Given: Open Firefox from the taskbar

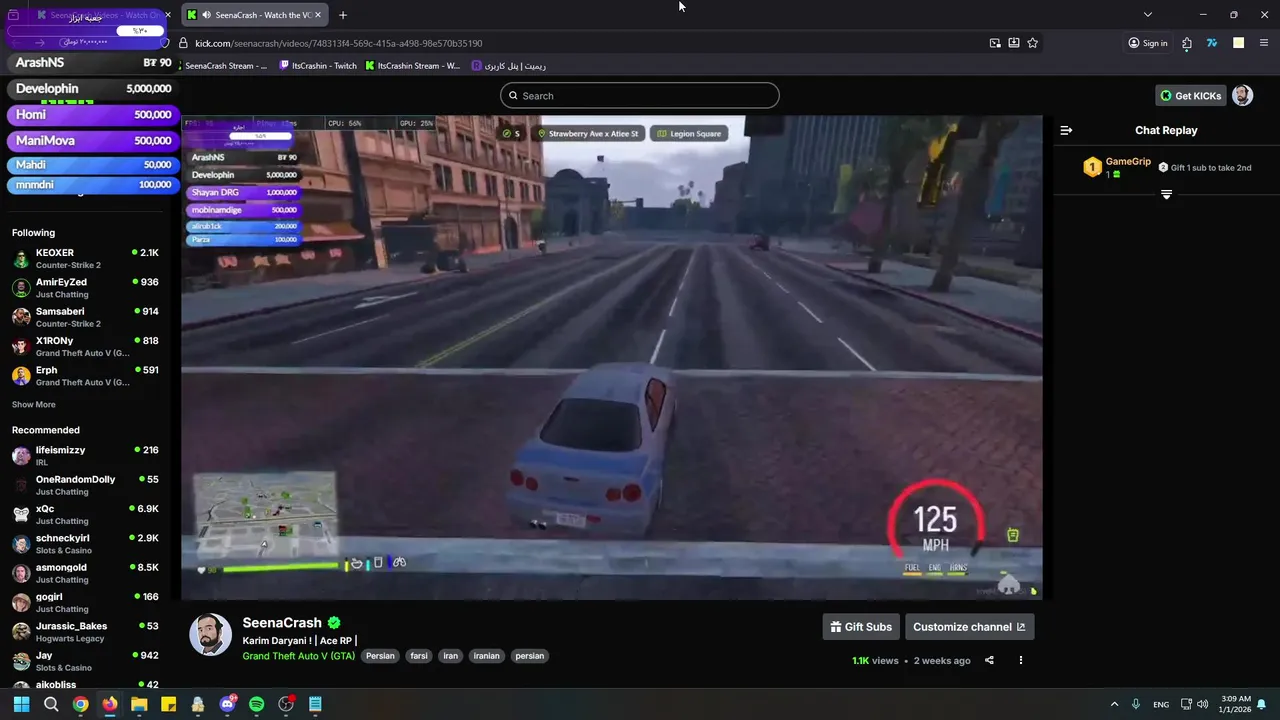Looking at the screenshot, I should coord(109,704).
